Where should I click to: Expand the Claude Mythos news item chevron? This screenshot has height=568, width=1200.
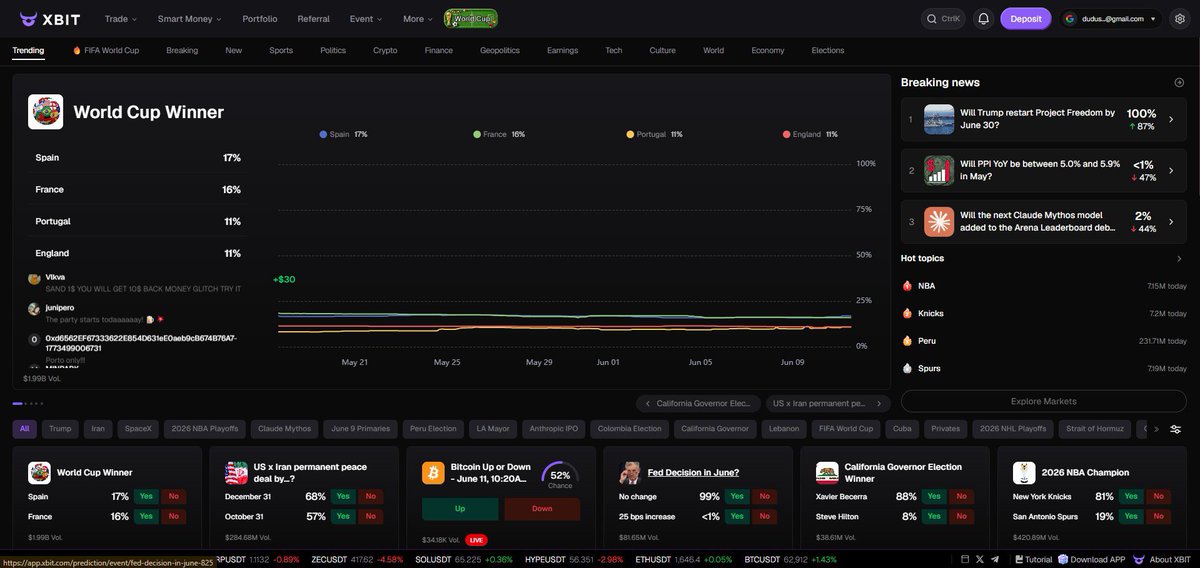click(1171, 221)
